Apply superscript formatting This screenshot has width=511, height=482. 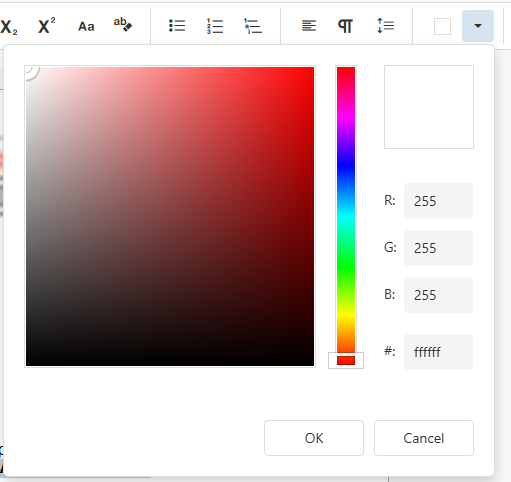coord(47,26)
